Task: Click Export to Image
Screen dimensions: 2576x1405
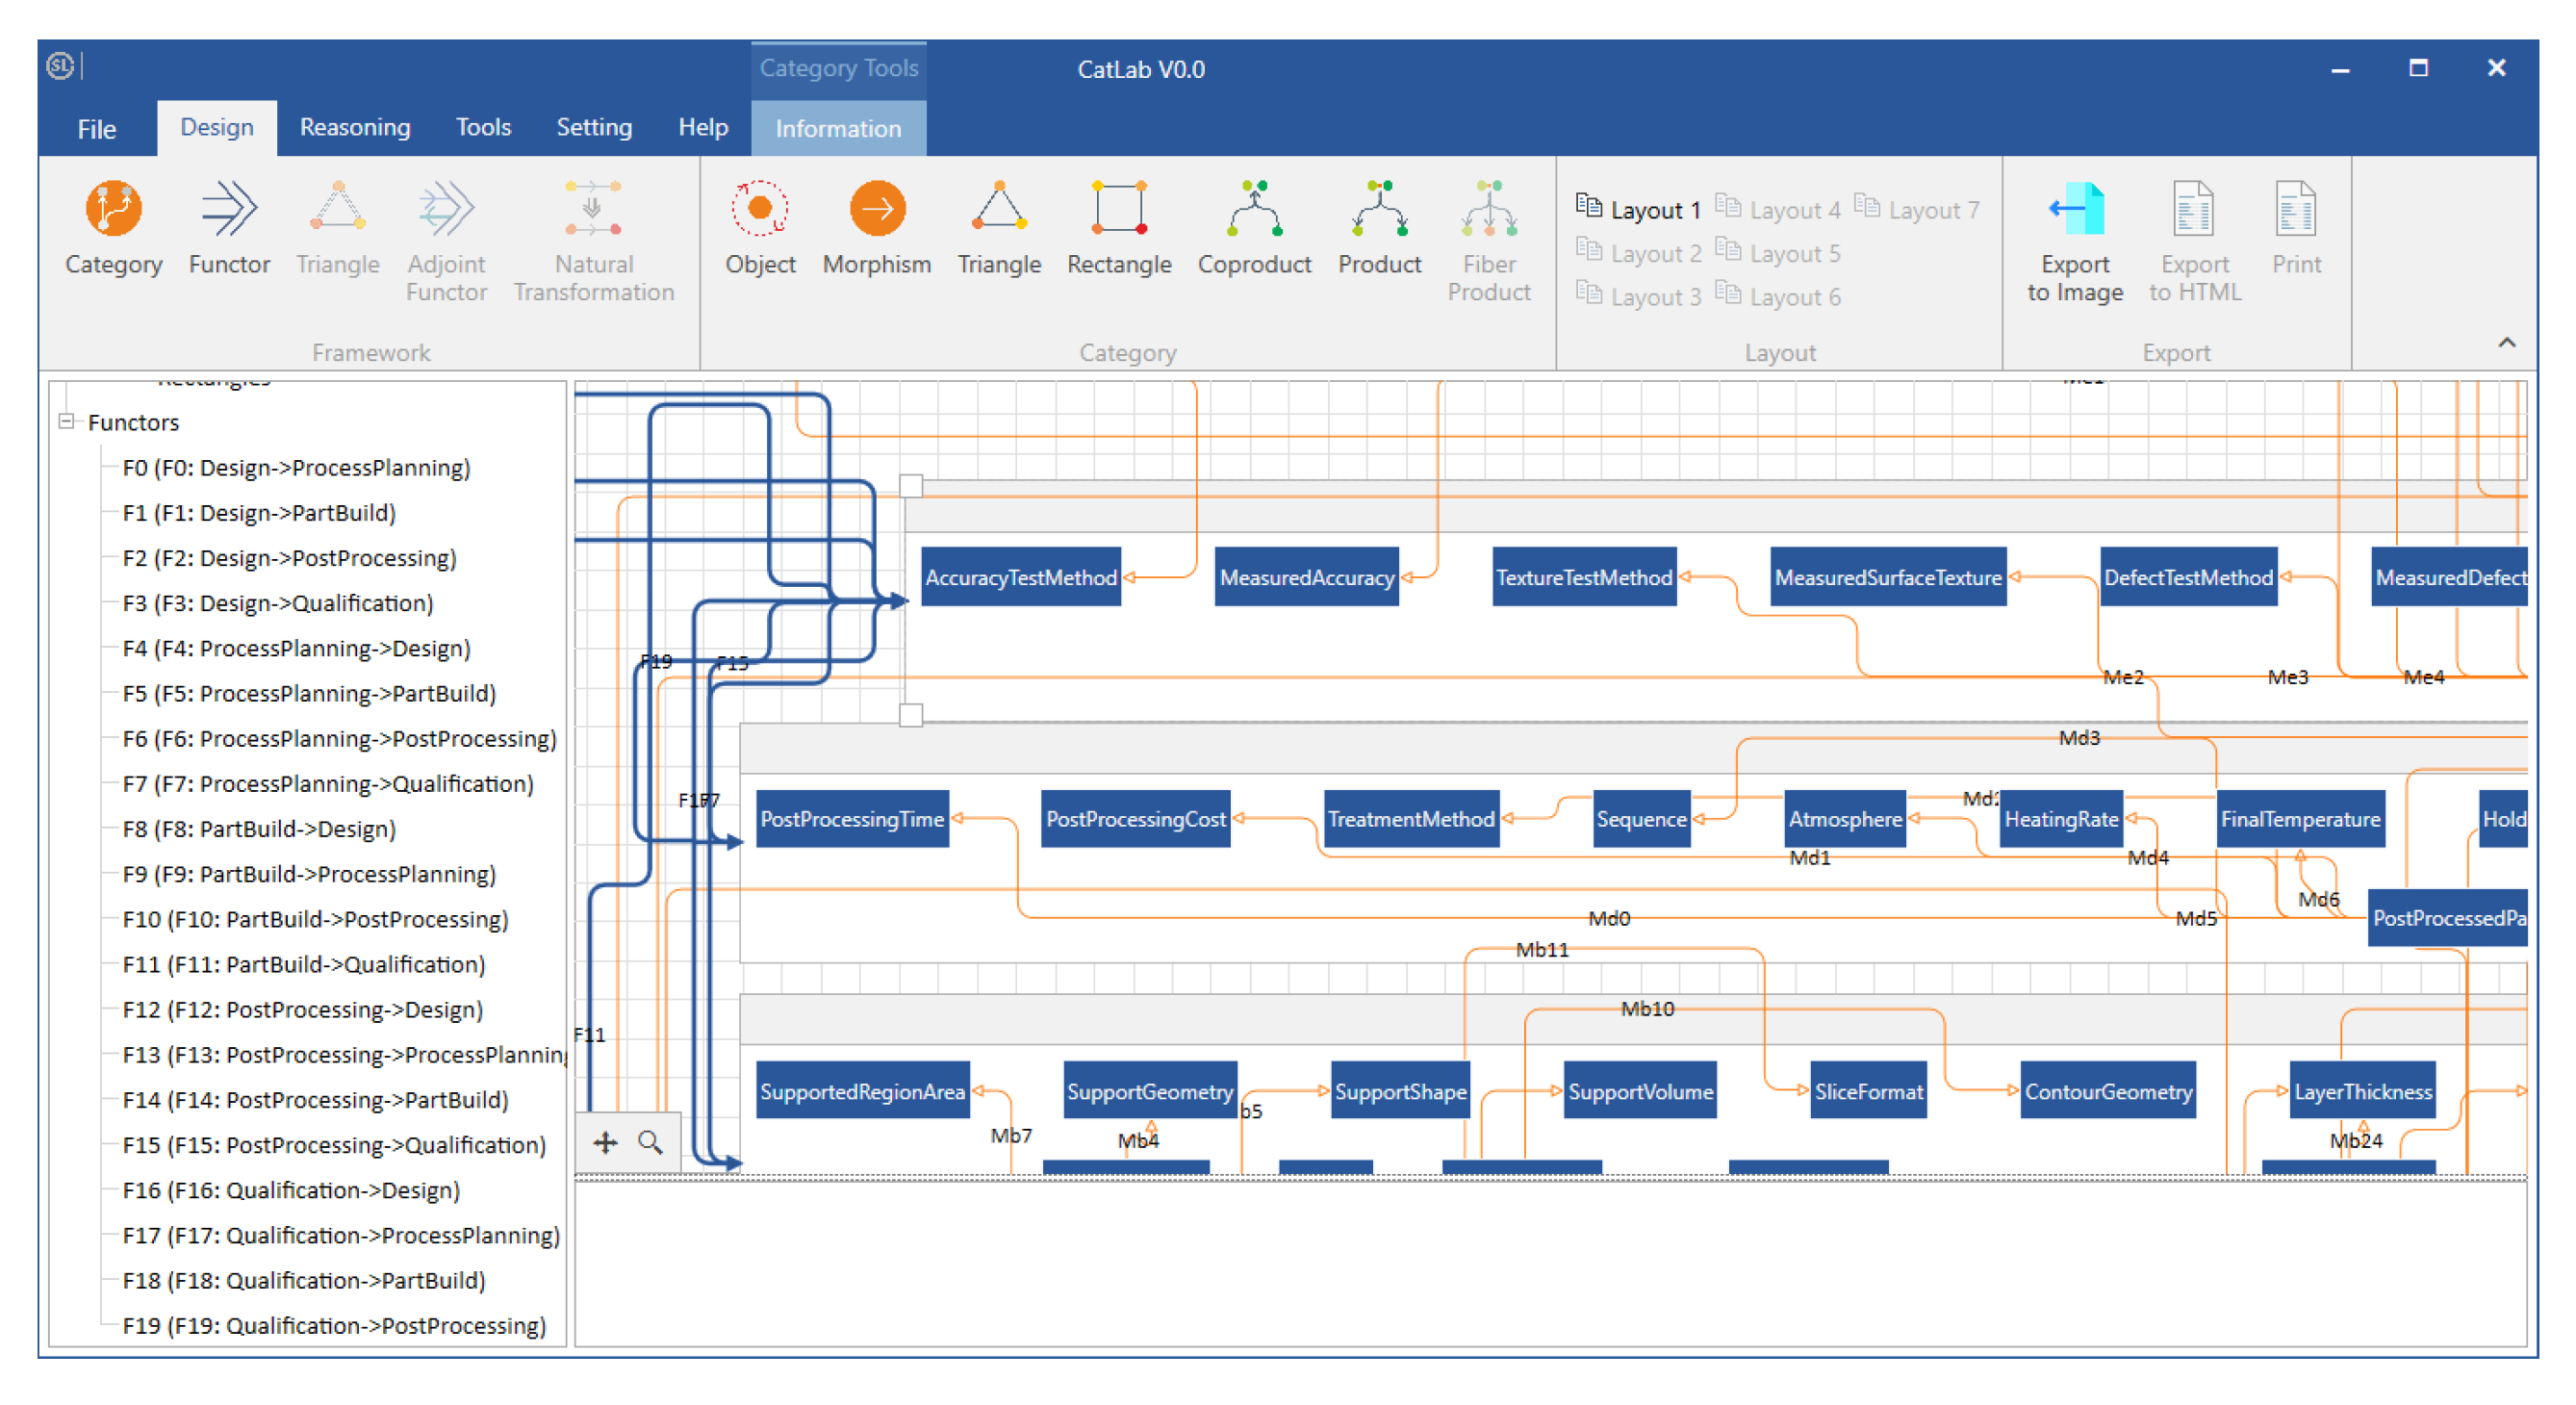Action: (x=2075, y=210)
